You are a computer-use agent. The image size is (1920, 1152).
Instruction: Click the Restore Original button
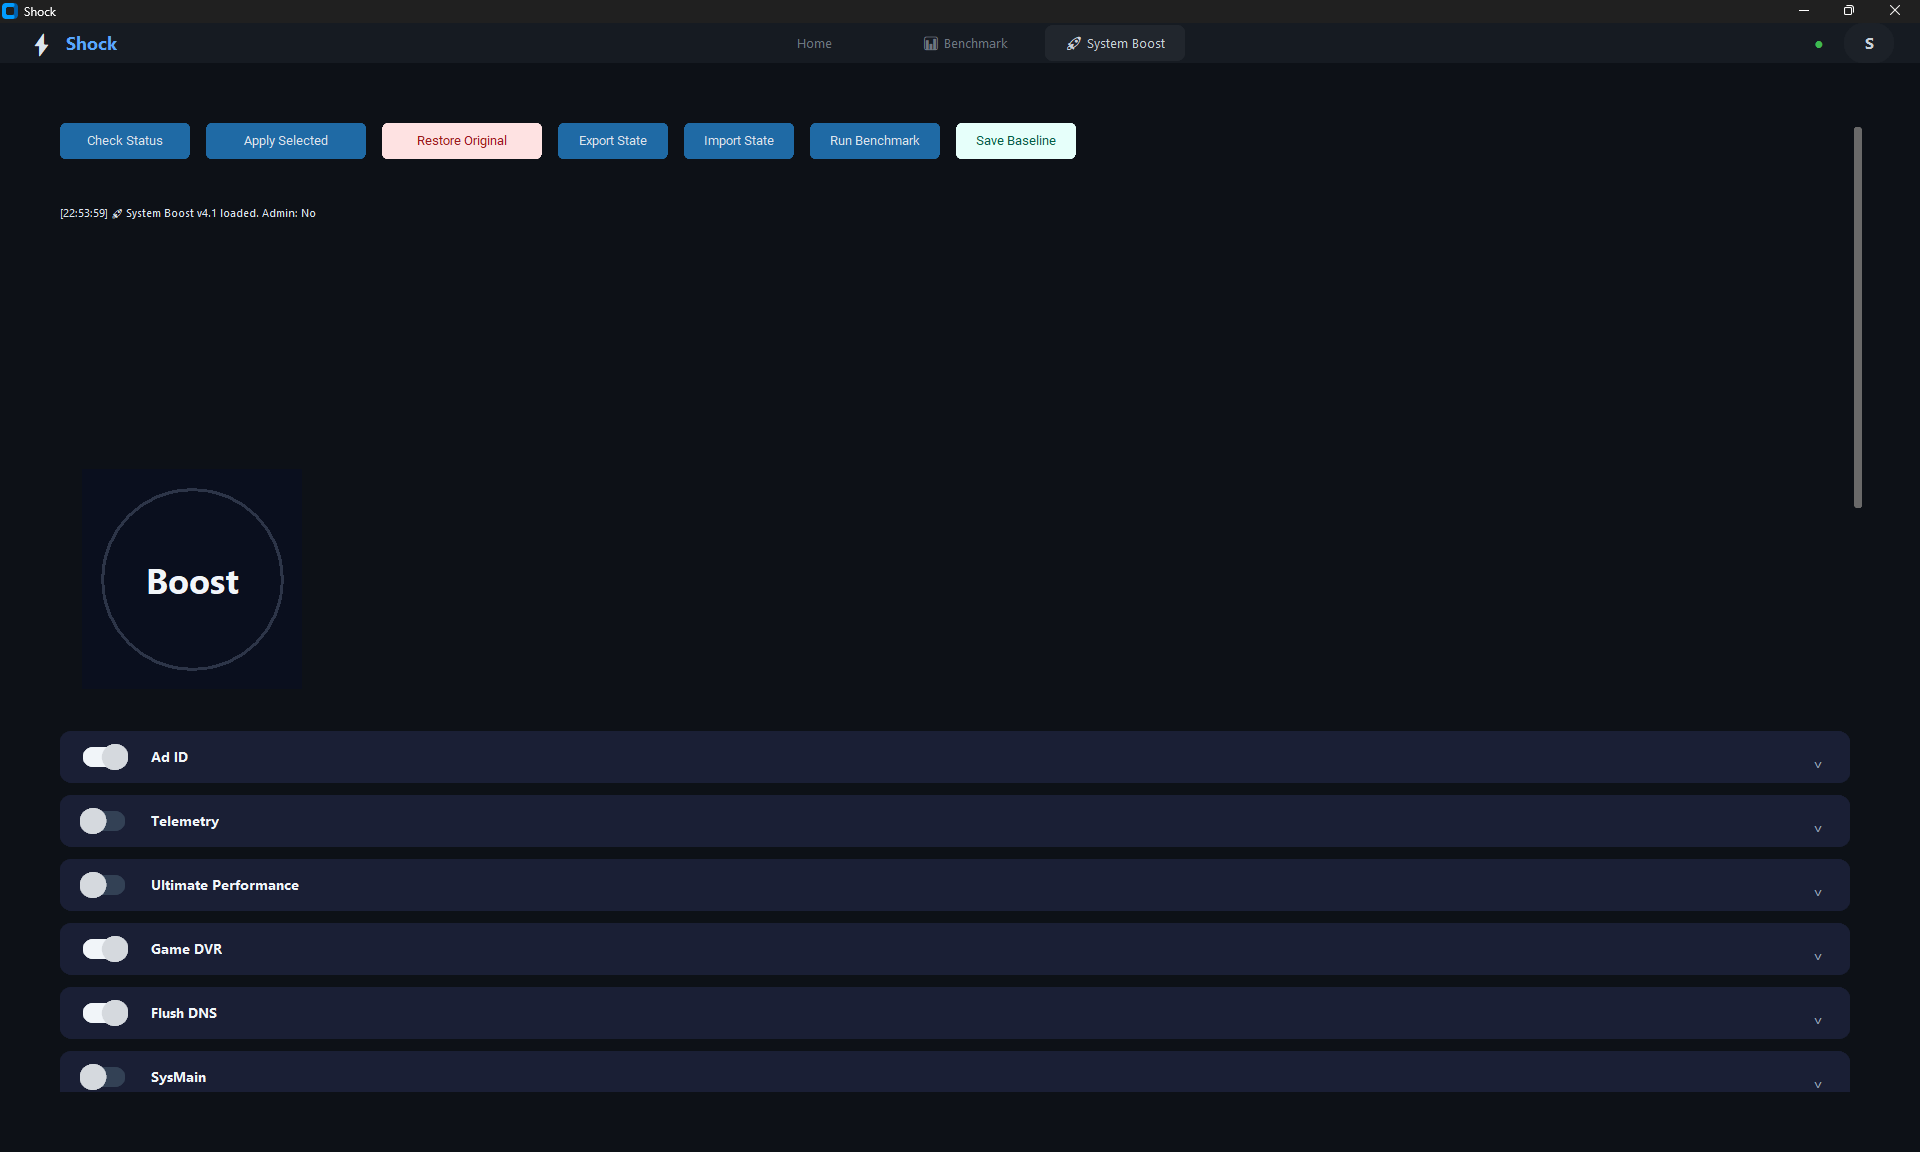(x=461, y=141)
